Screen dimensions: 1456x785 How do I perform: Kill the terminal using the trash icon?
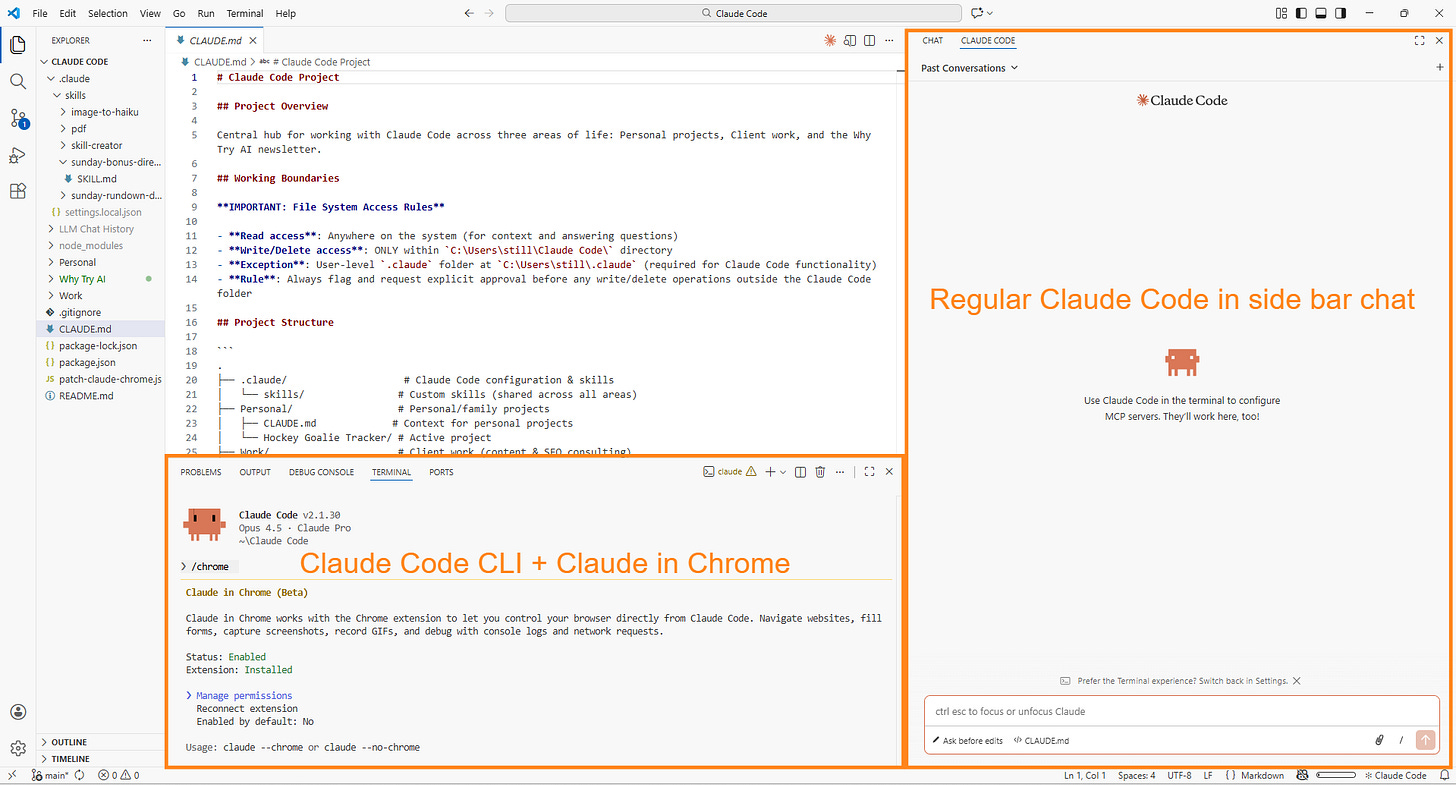click(x=820, y=471)
